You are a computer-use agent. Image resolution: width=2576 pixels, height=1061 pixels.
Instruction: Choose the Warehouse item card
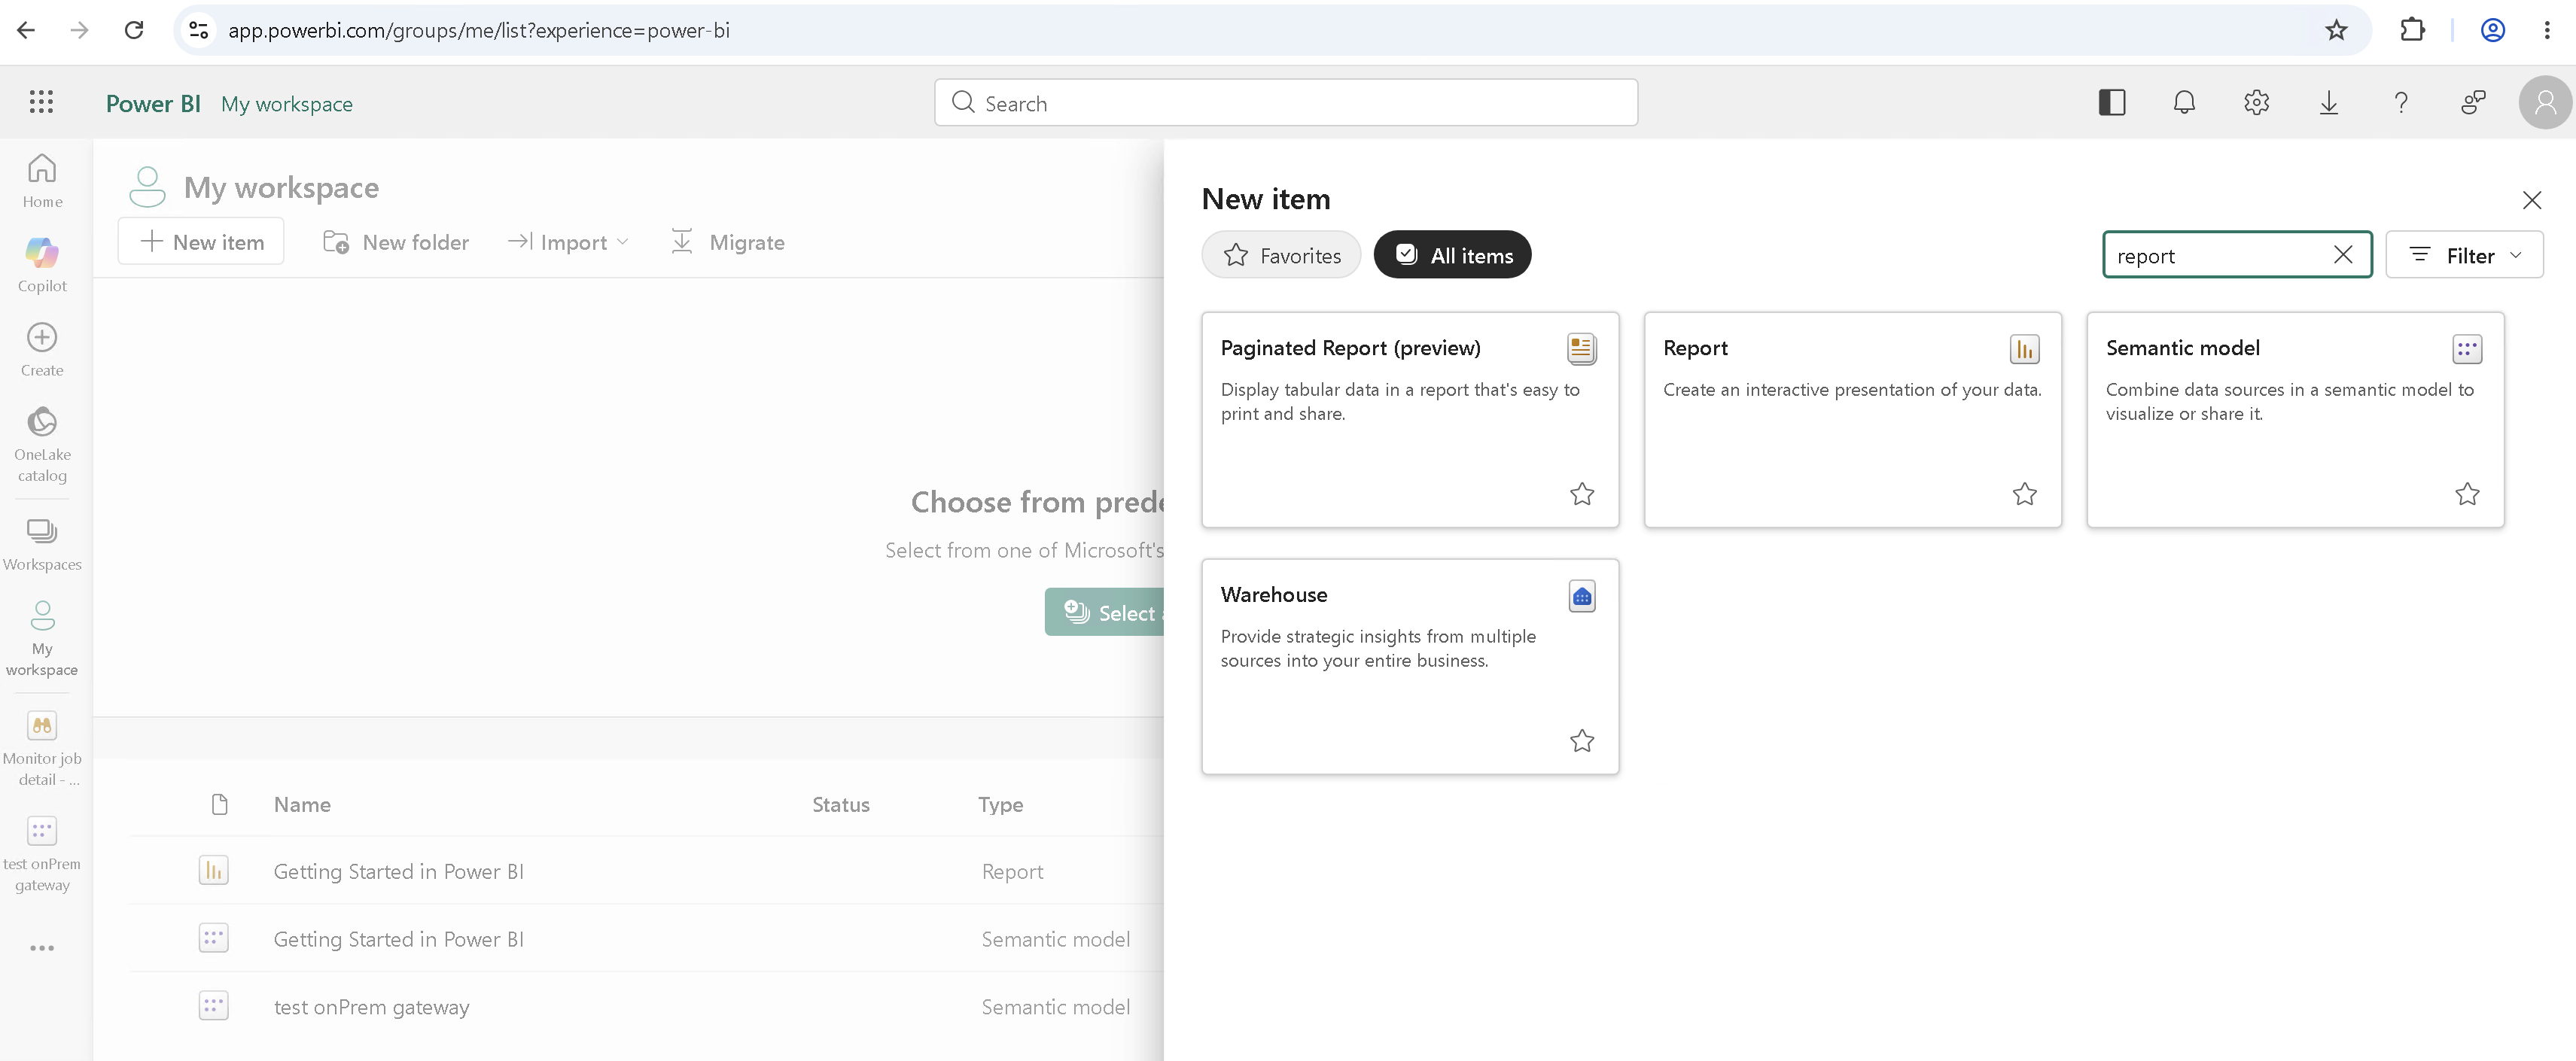1410,667
